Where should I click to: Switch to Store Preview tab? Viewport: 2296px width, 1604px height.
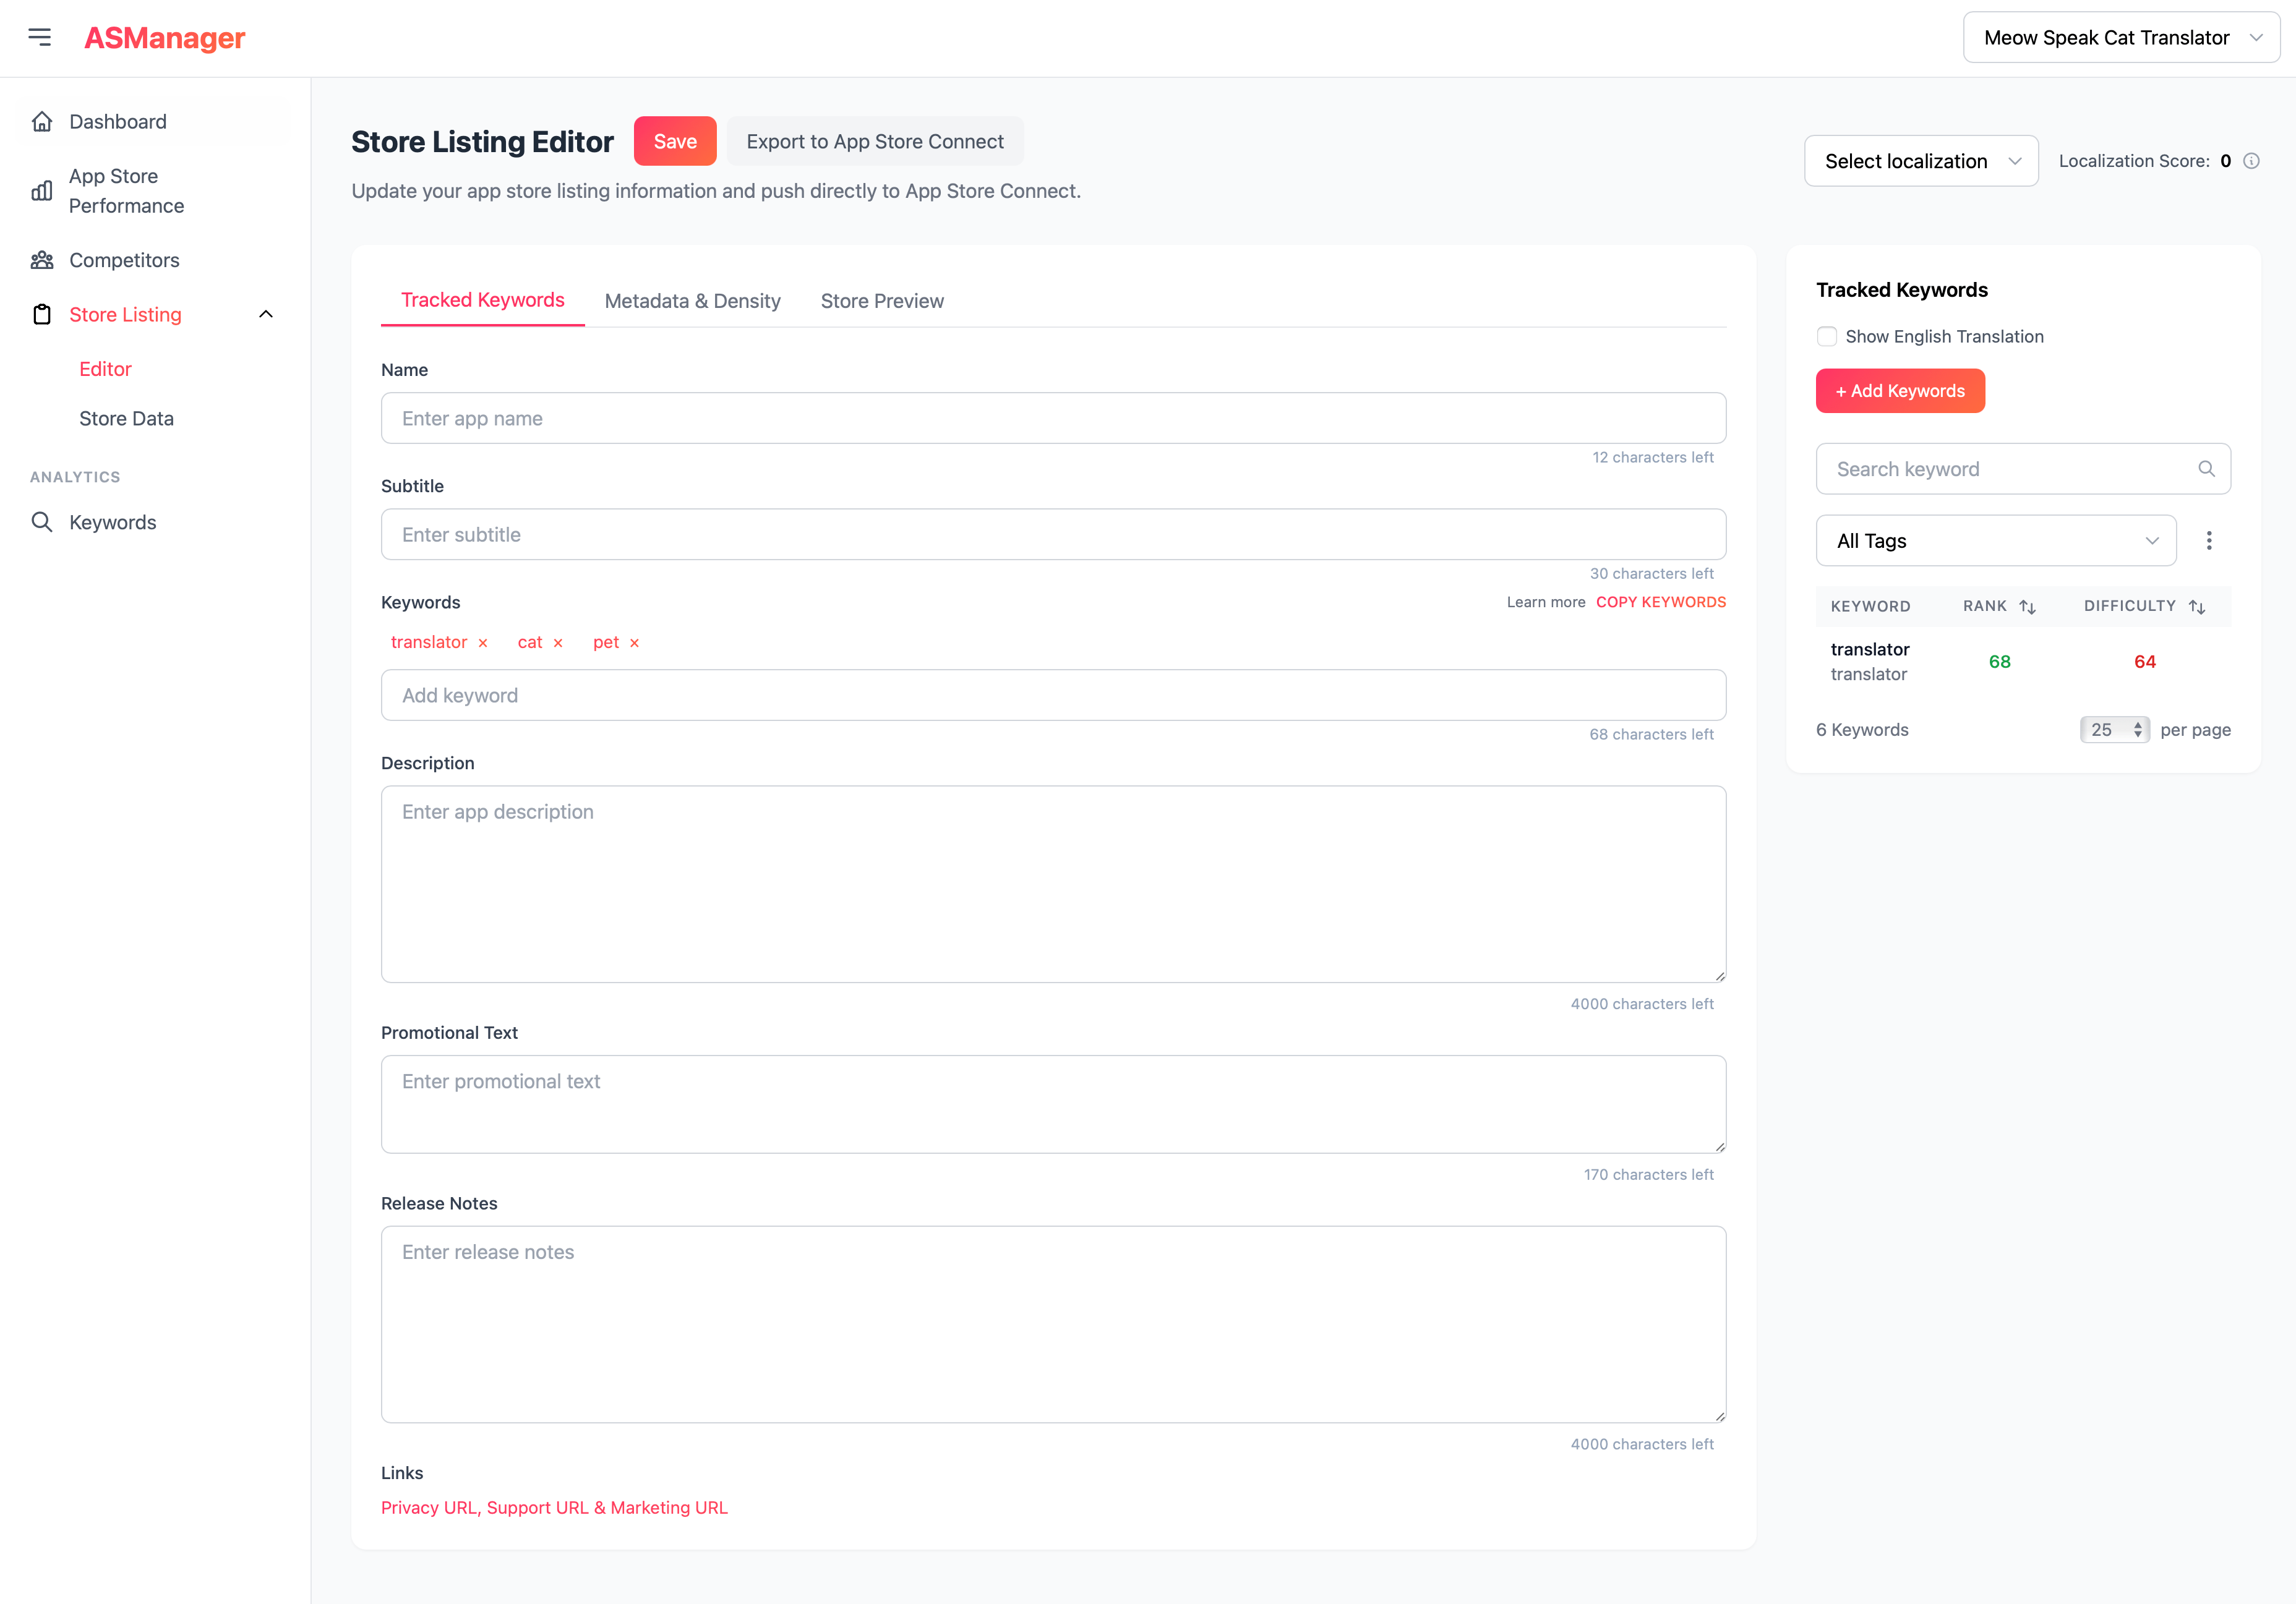pyautogui.click(x=881, y=301)
